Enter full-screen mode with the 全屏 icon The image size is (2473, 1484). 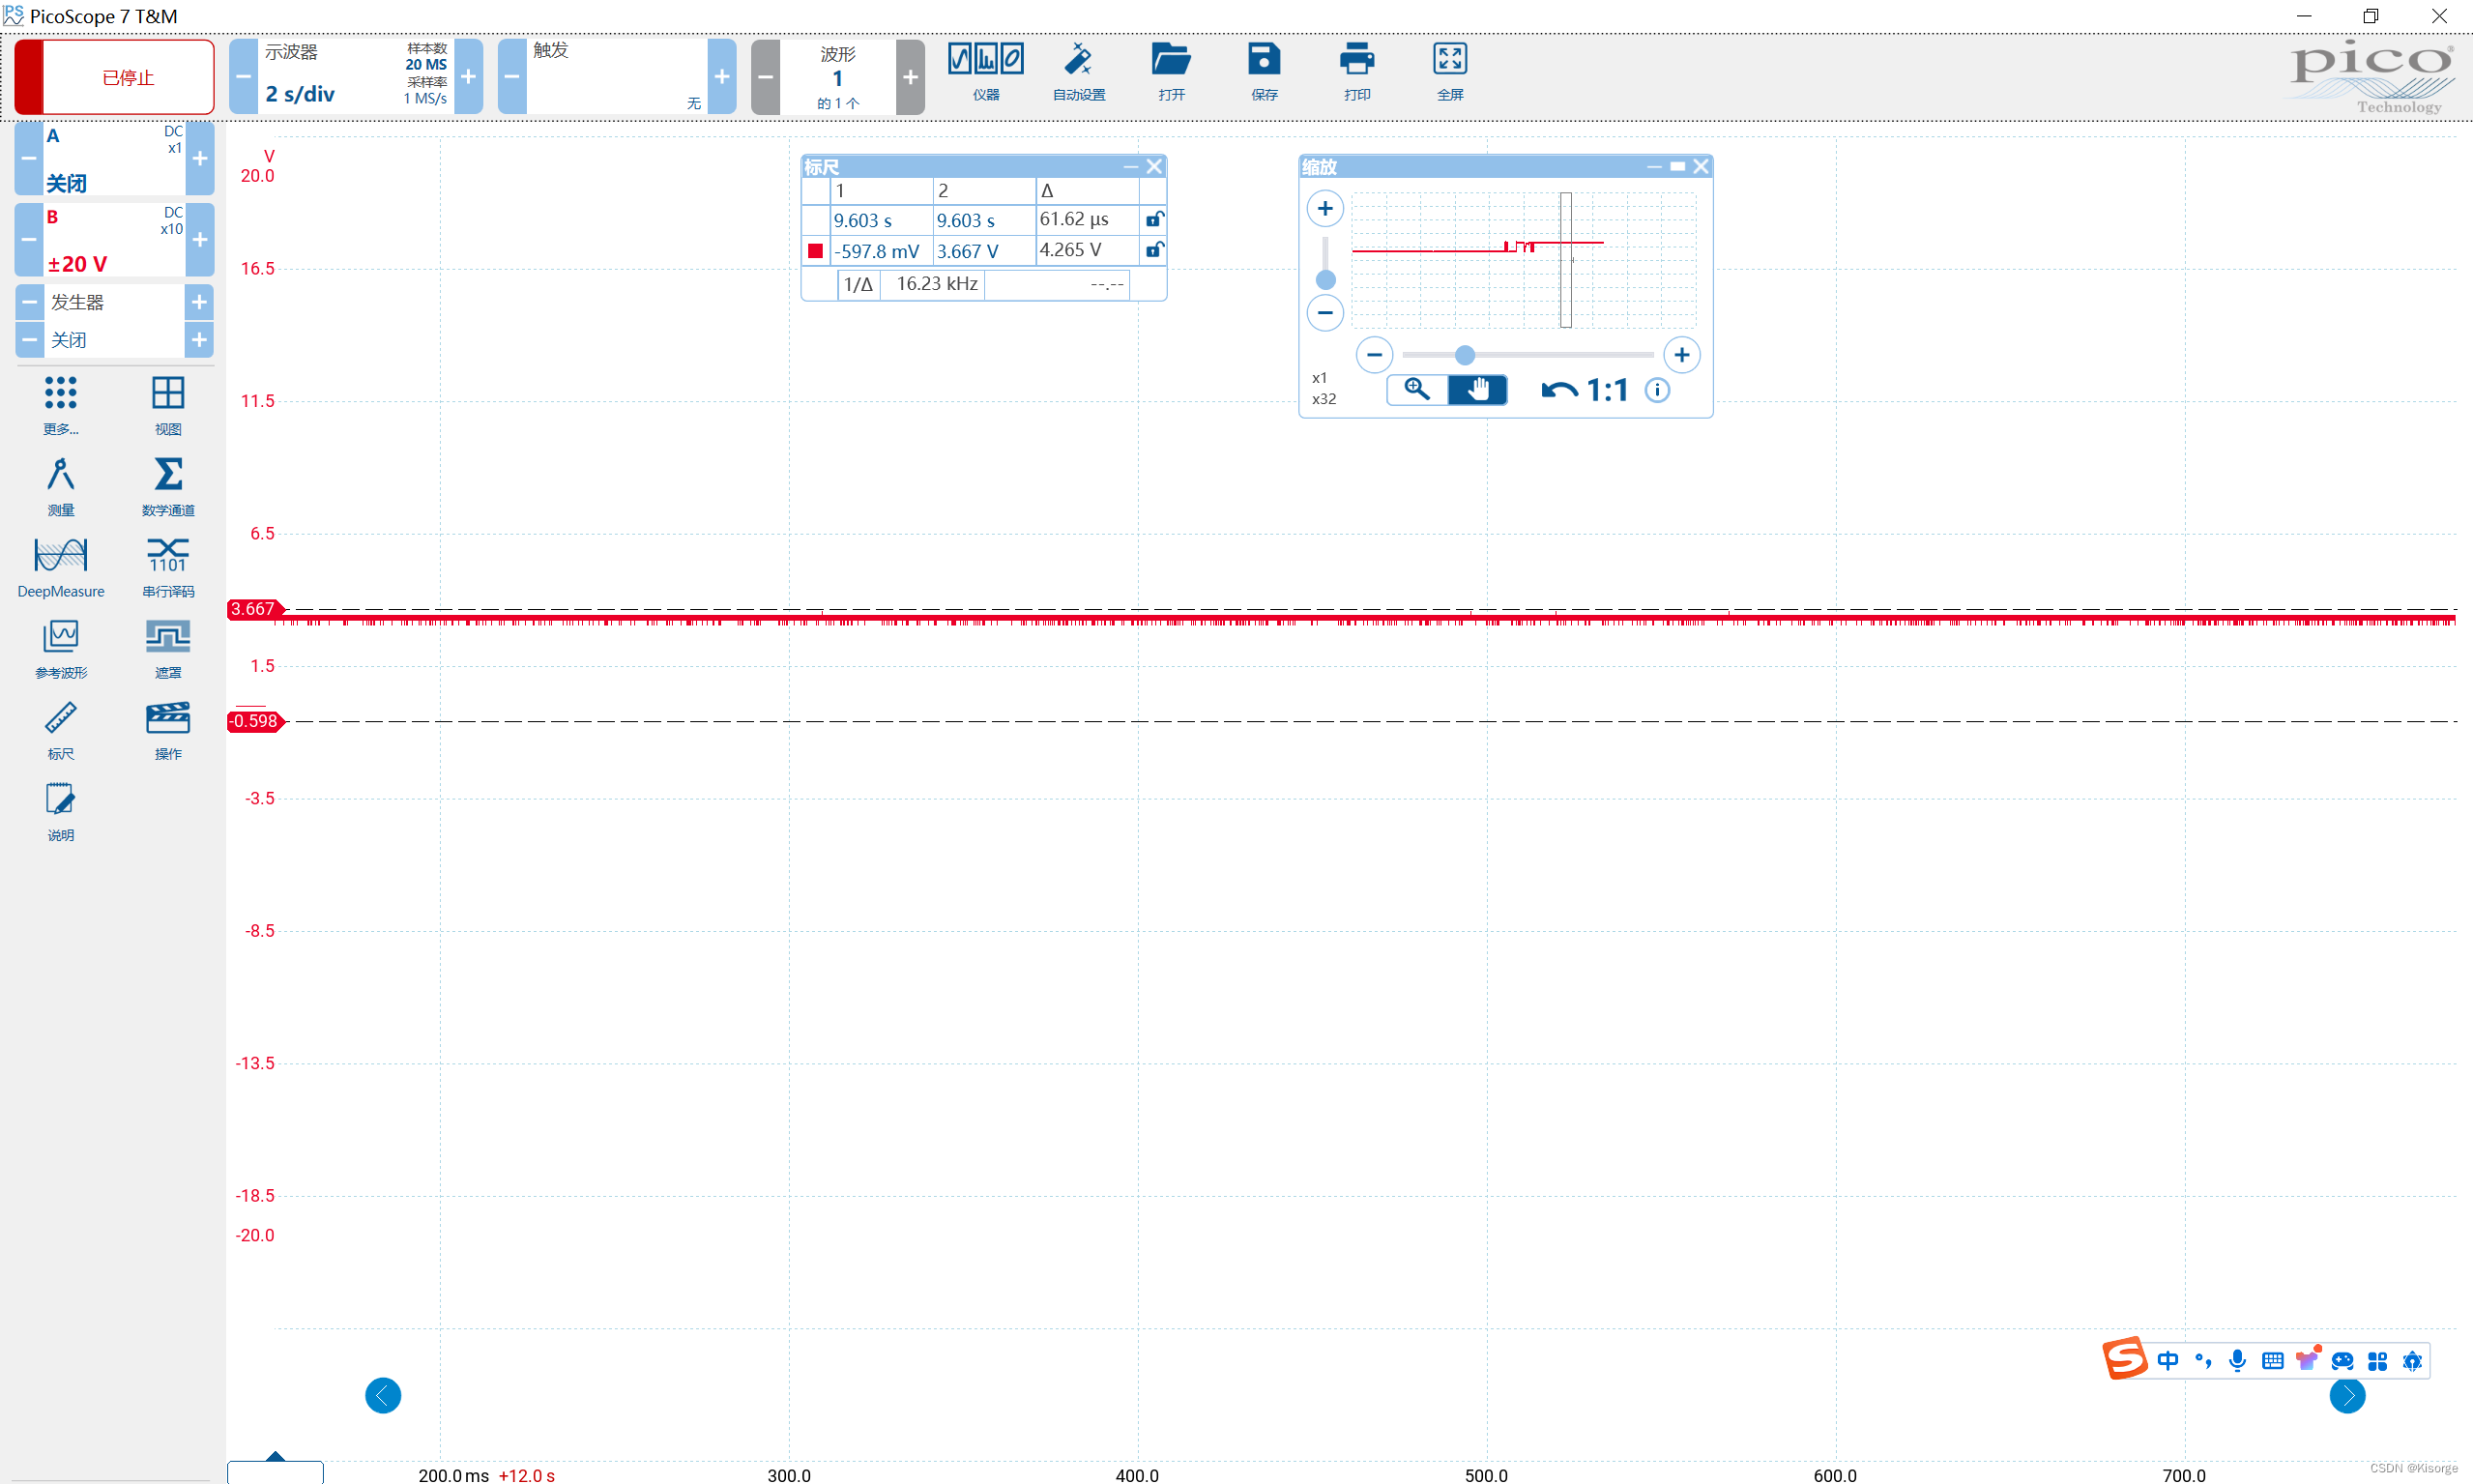pyautogui.click(x=1450, y=72)
